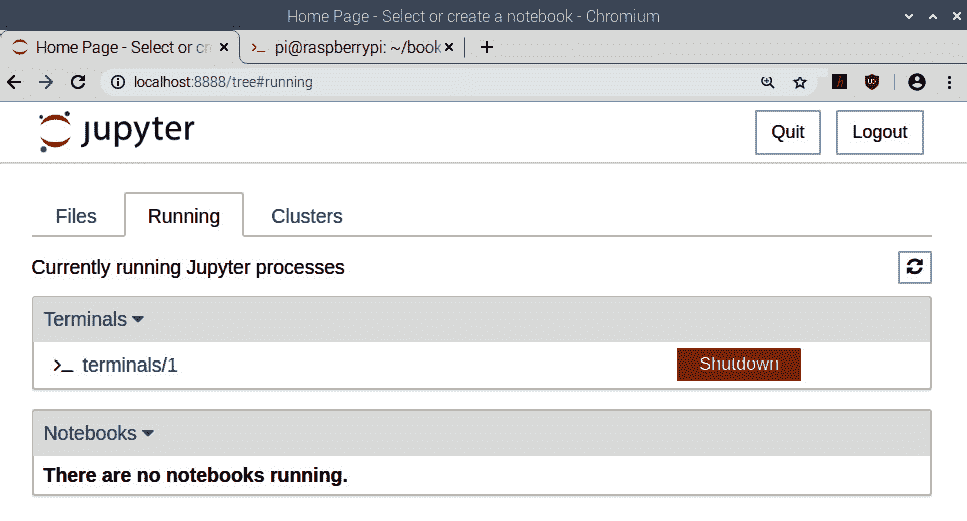This screenshot has height=521, width=967.
Task: Quit the Jupyter server
Action: click(x=788, y=132)
